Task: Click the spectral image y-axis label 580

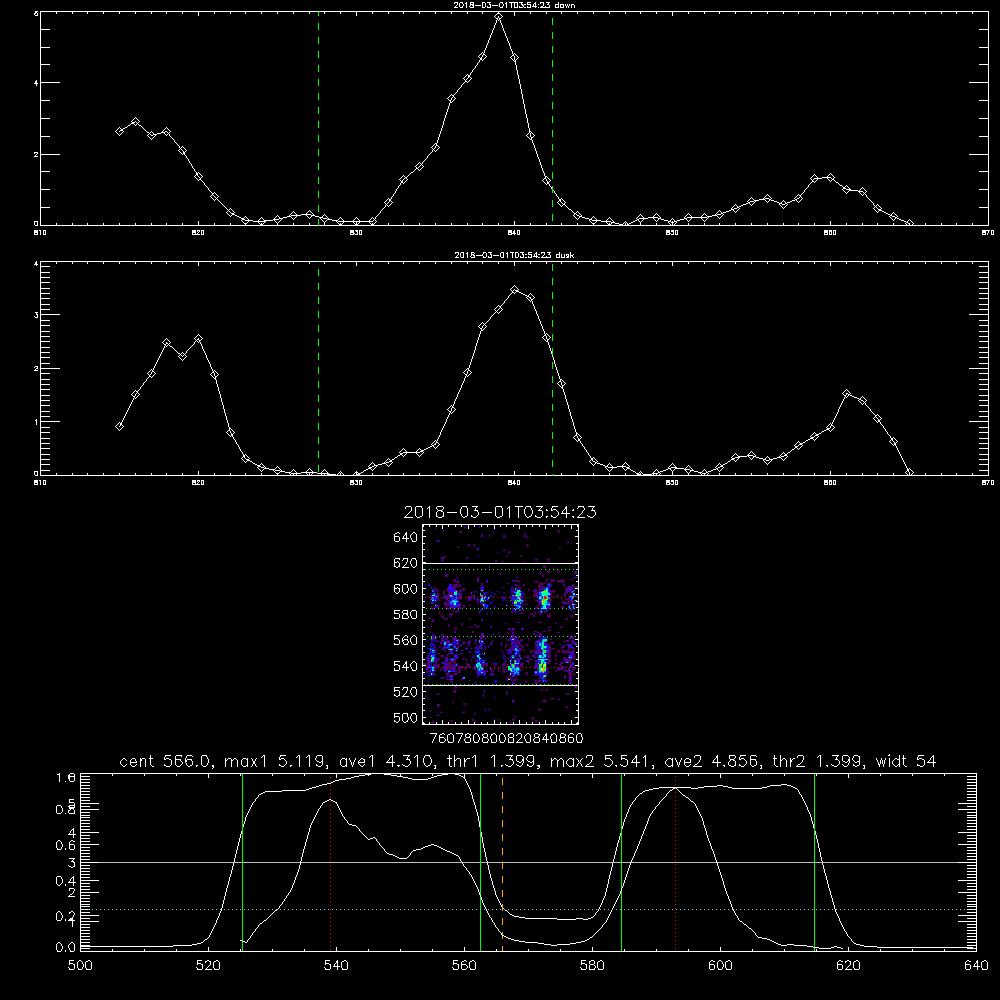Action: 406,615
